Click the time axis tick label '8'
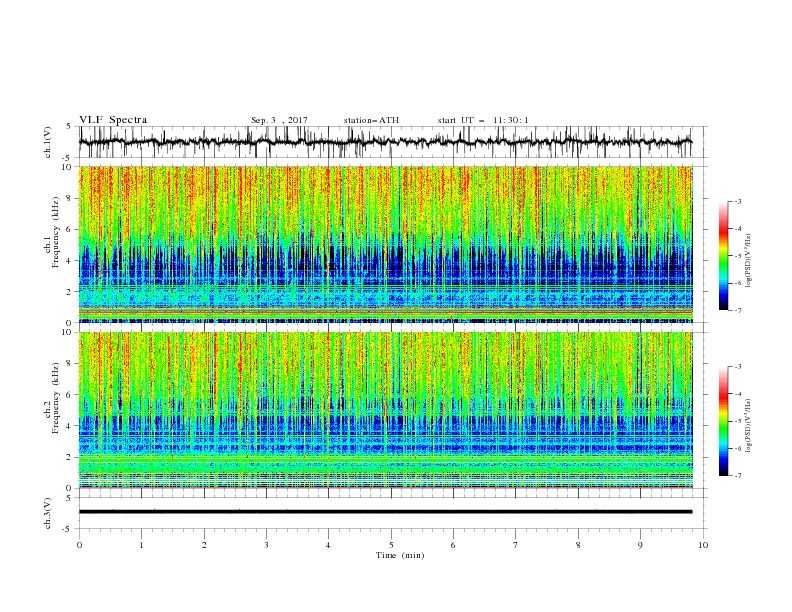Viewport: 792px width, 612px height. (x=578, y=545)
